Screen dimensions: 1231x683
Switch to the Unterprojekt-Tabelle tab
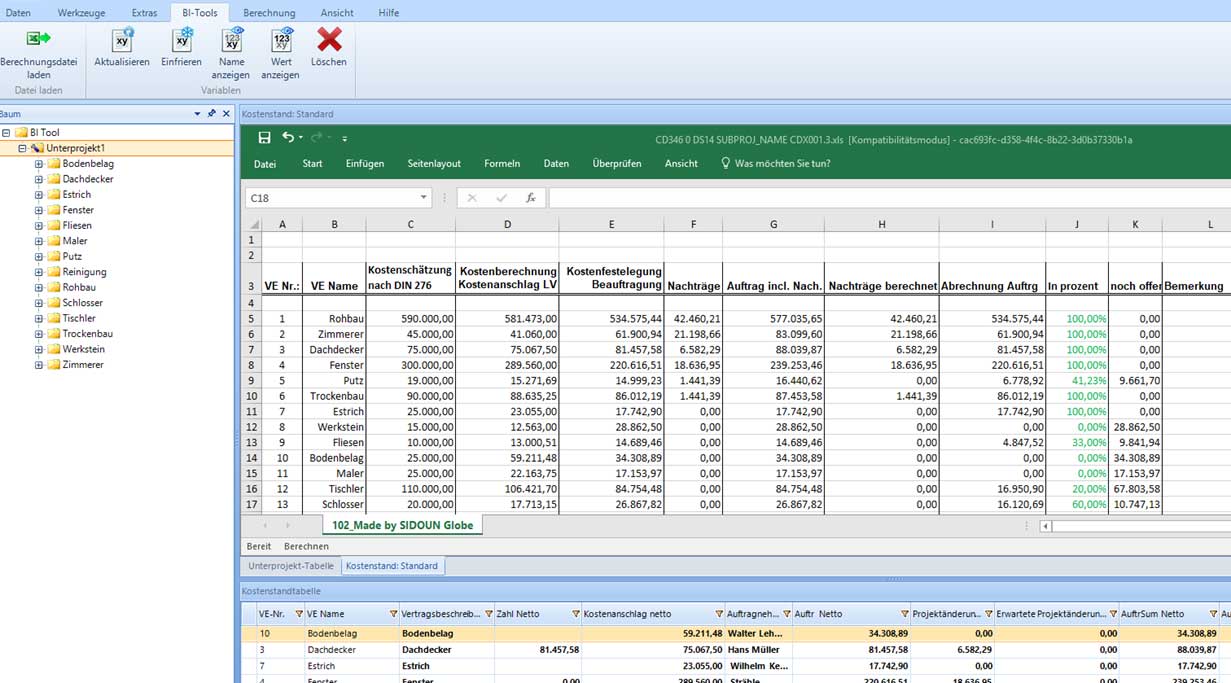pos(290,566)
